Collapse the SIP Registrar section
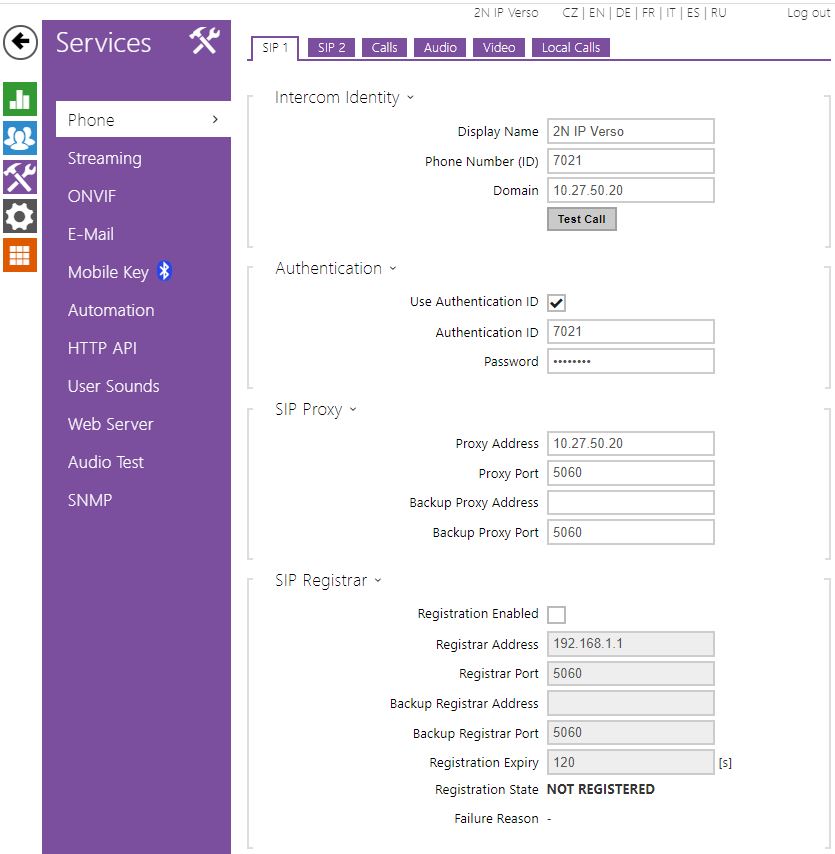The image size is (835, 854). 328,581
